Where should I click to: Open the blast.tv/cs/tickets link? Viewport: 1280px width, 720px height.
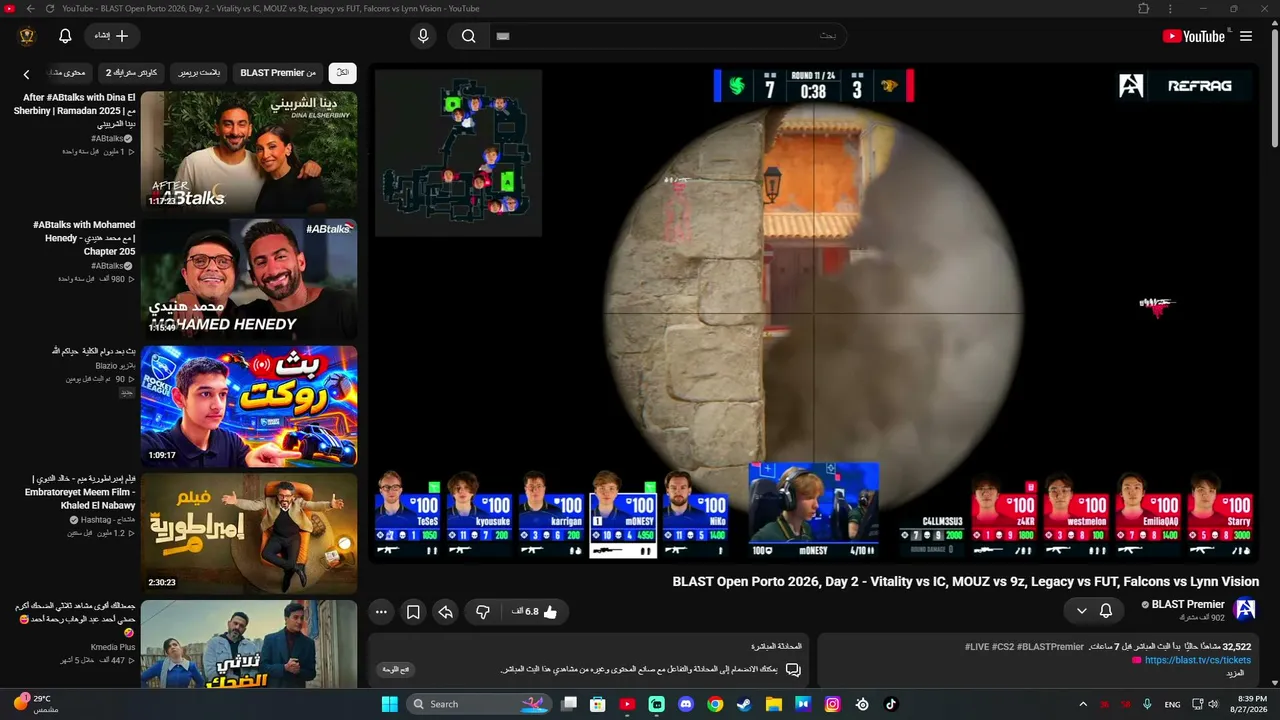point(1197,660)
